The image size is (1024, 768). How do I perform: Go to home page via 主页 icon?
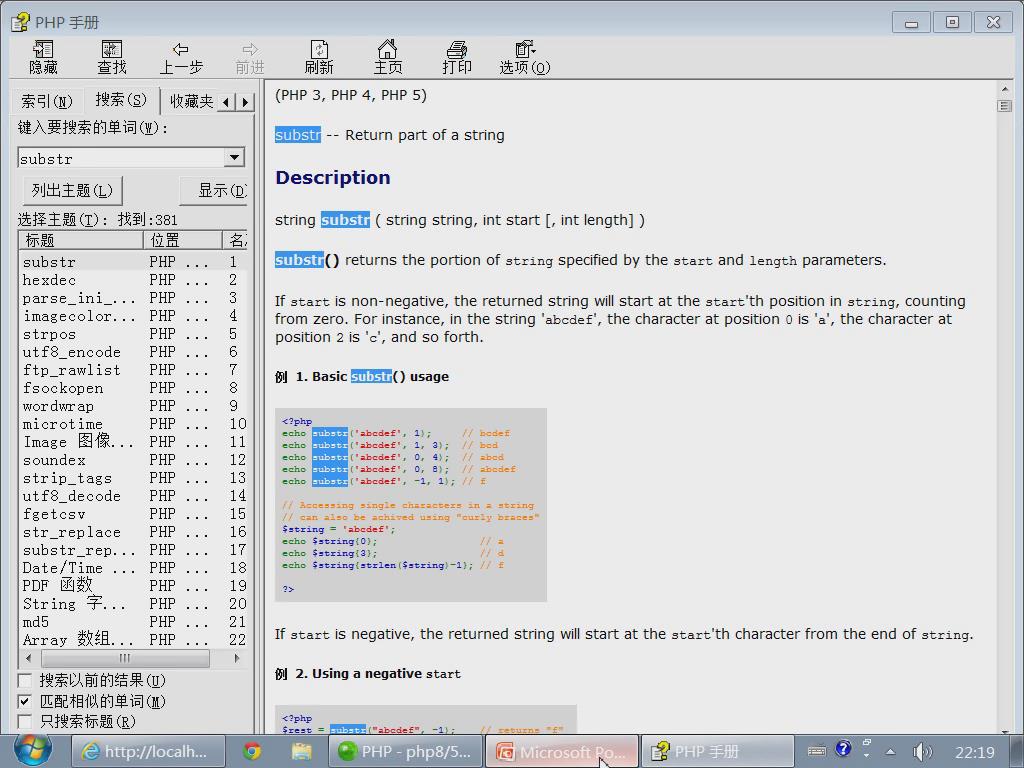coord(388,57)
